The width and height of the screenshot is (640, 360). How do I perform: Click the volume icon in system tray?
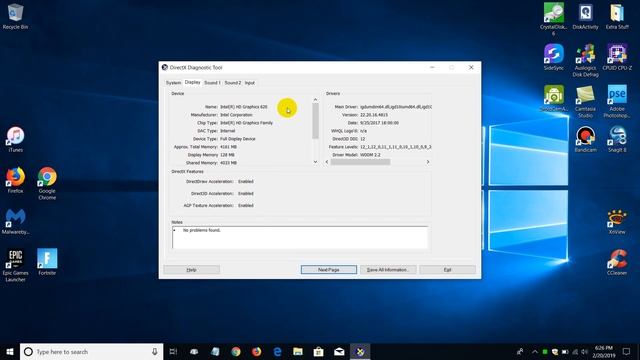point(584,351)
